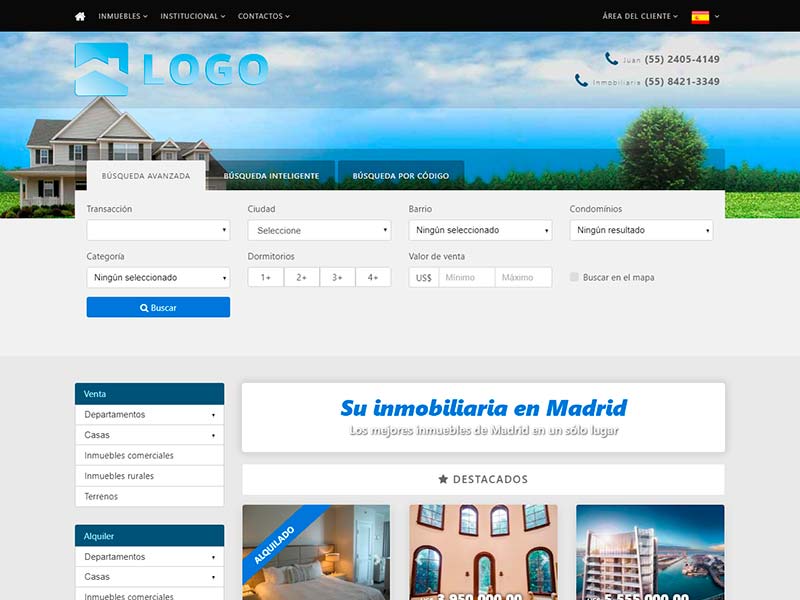This screenshot has height=600, width=800.
Task: Call Inmobiliaria at (55) 8421-3349
Action: coord(682,82)
